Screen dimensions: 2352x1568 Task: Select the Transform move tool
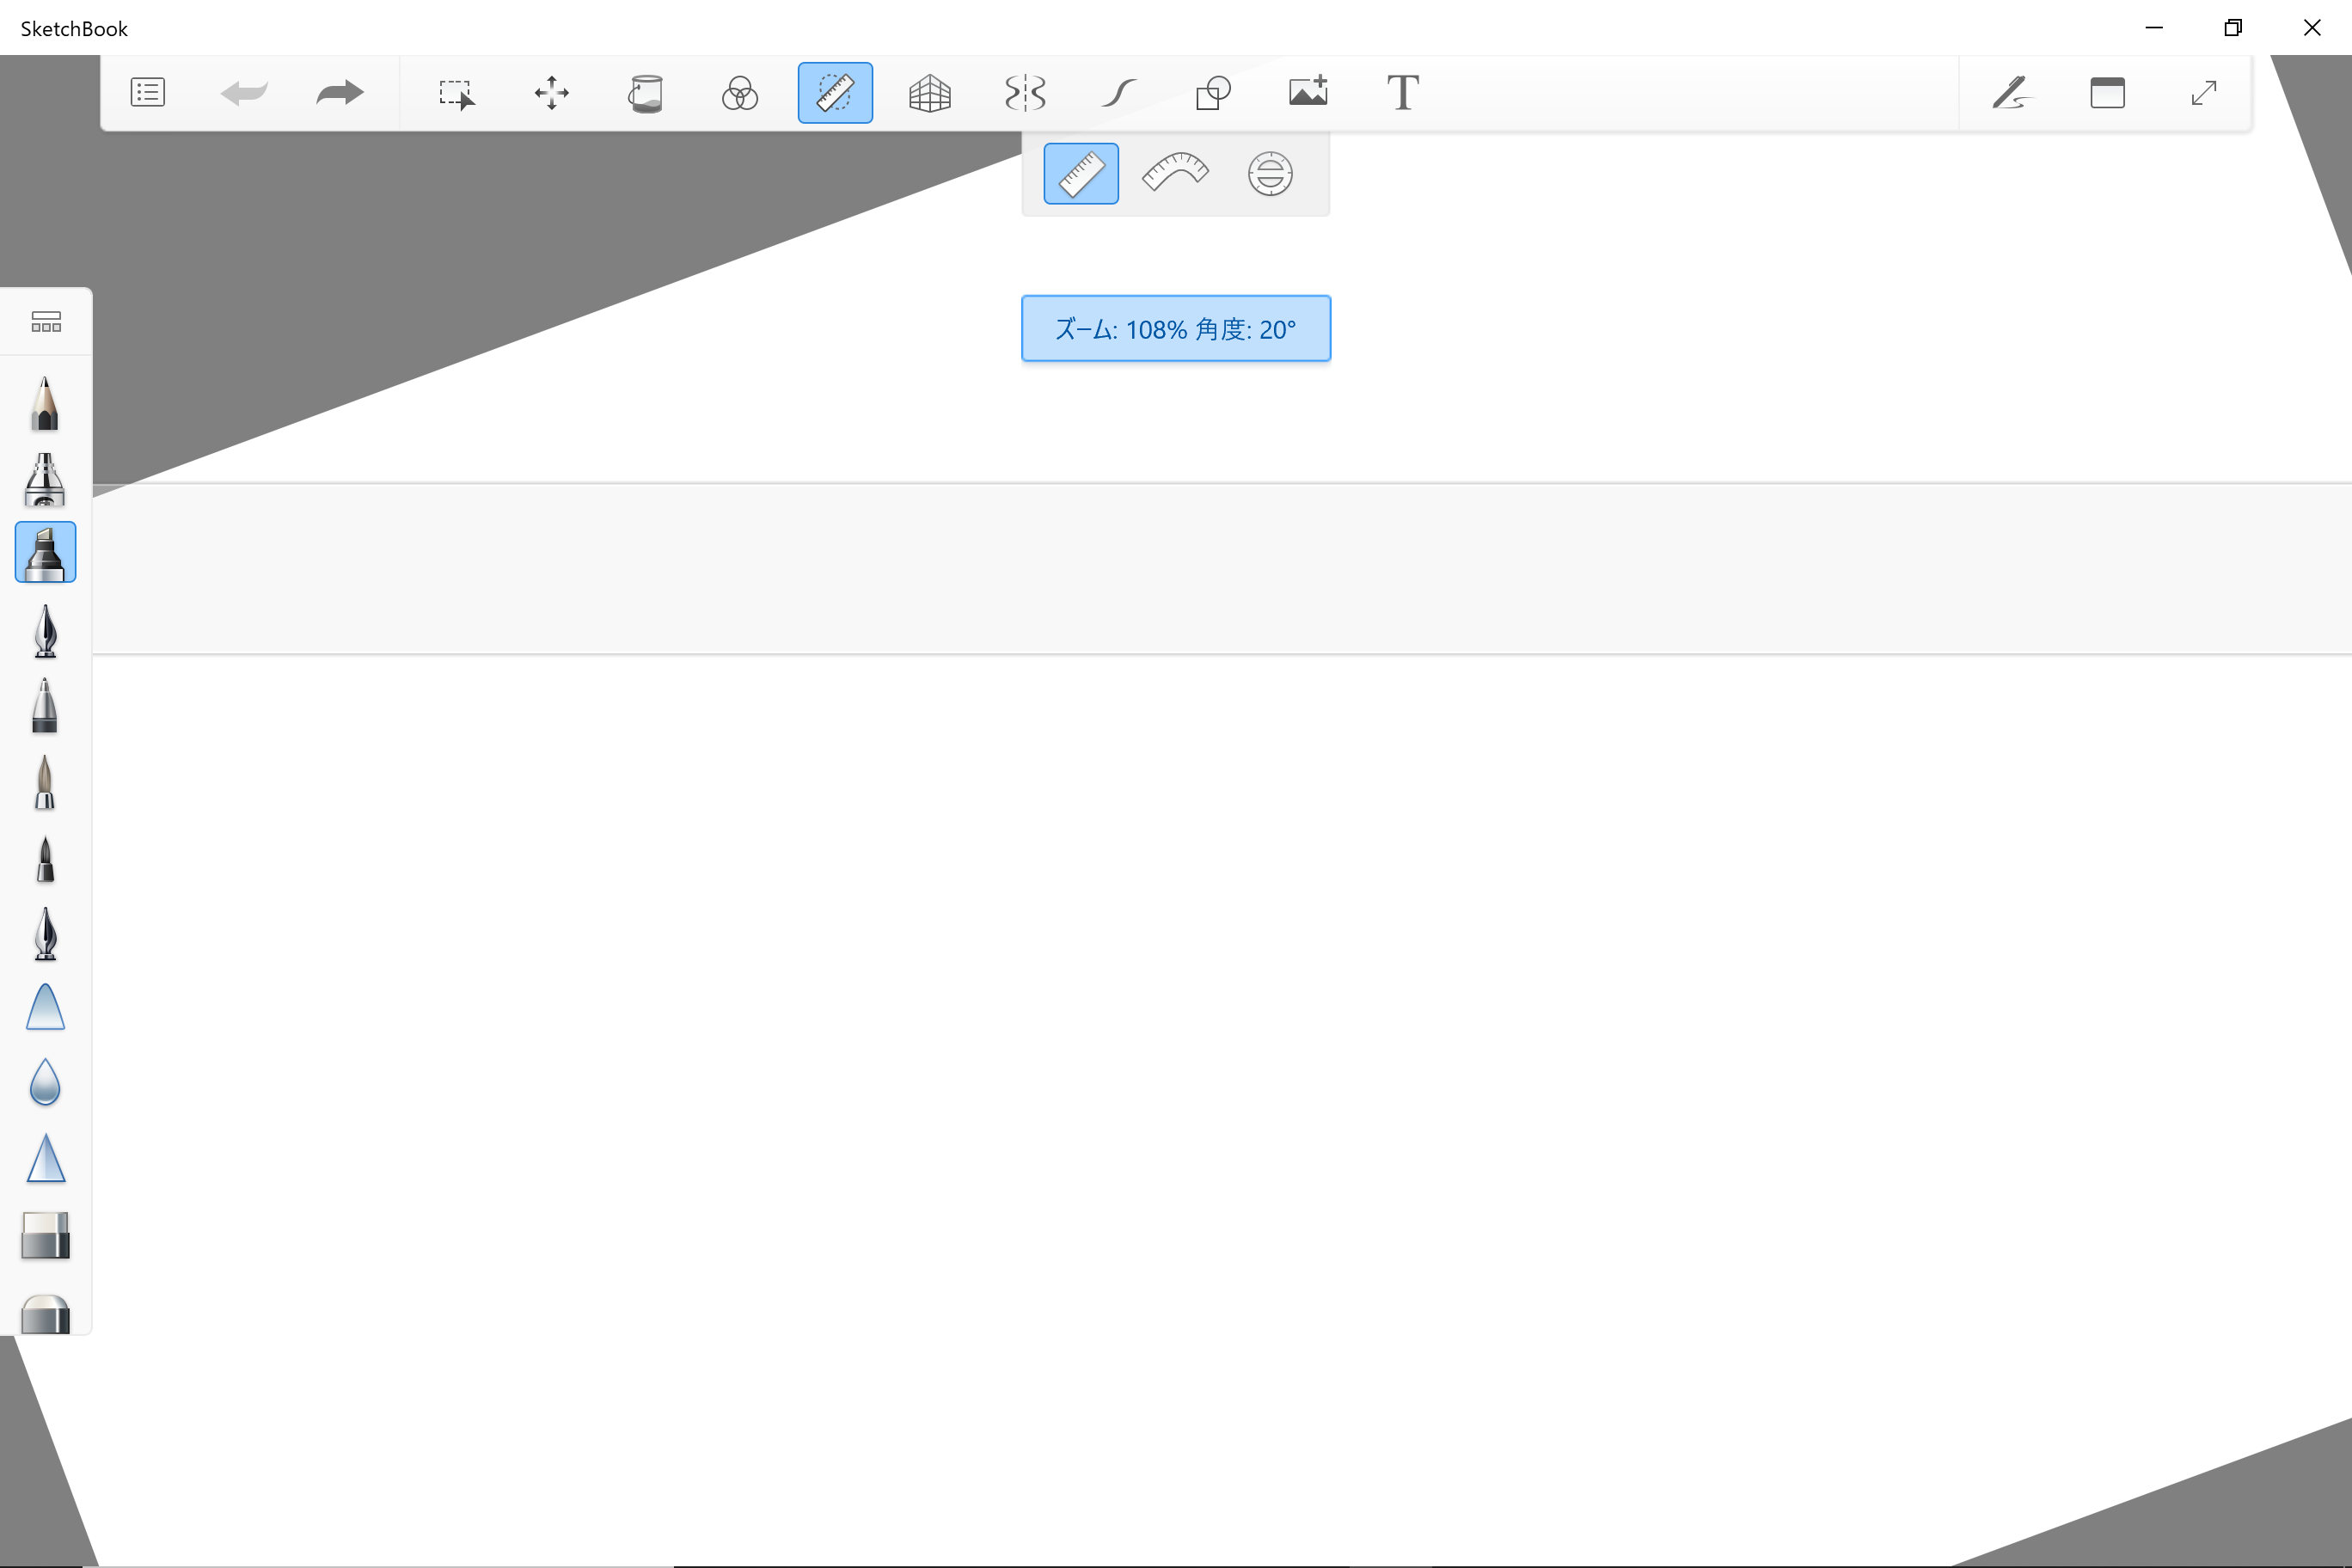coord(552,93)
